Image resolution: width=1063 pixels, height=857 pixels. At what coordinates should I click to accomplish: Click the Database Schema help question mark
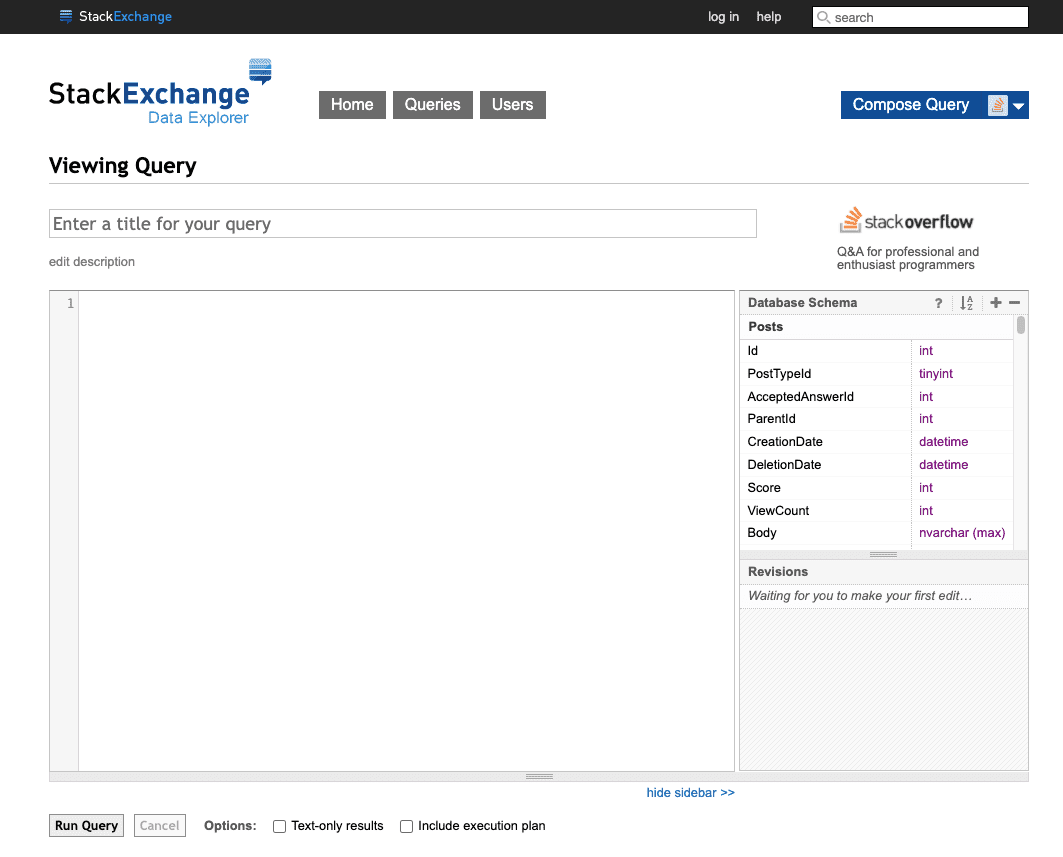coord(938,303)
